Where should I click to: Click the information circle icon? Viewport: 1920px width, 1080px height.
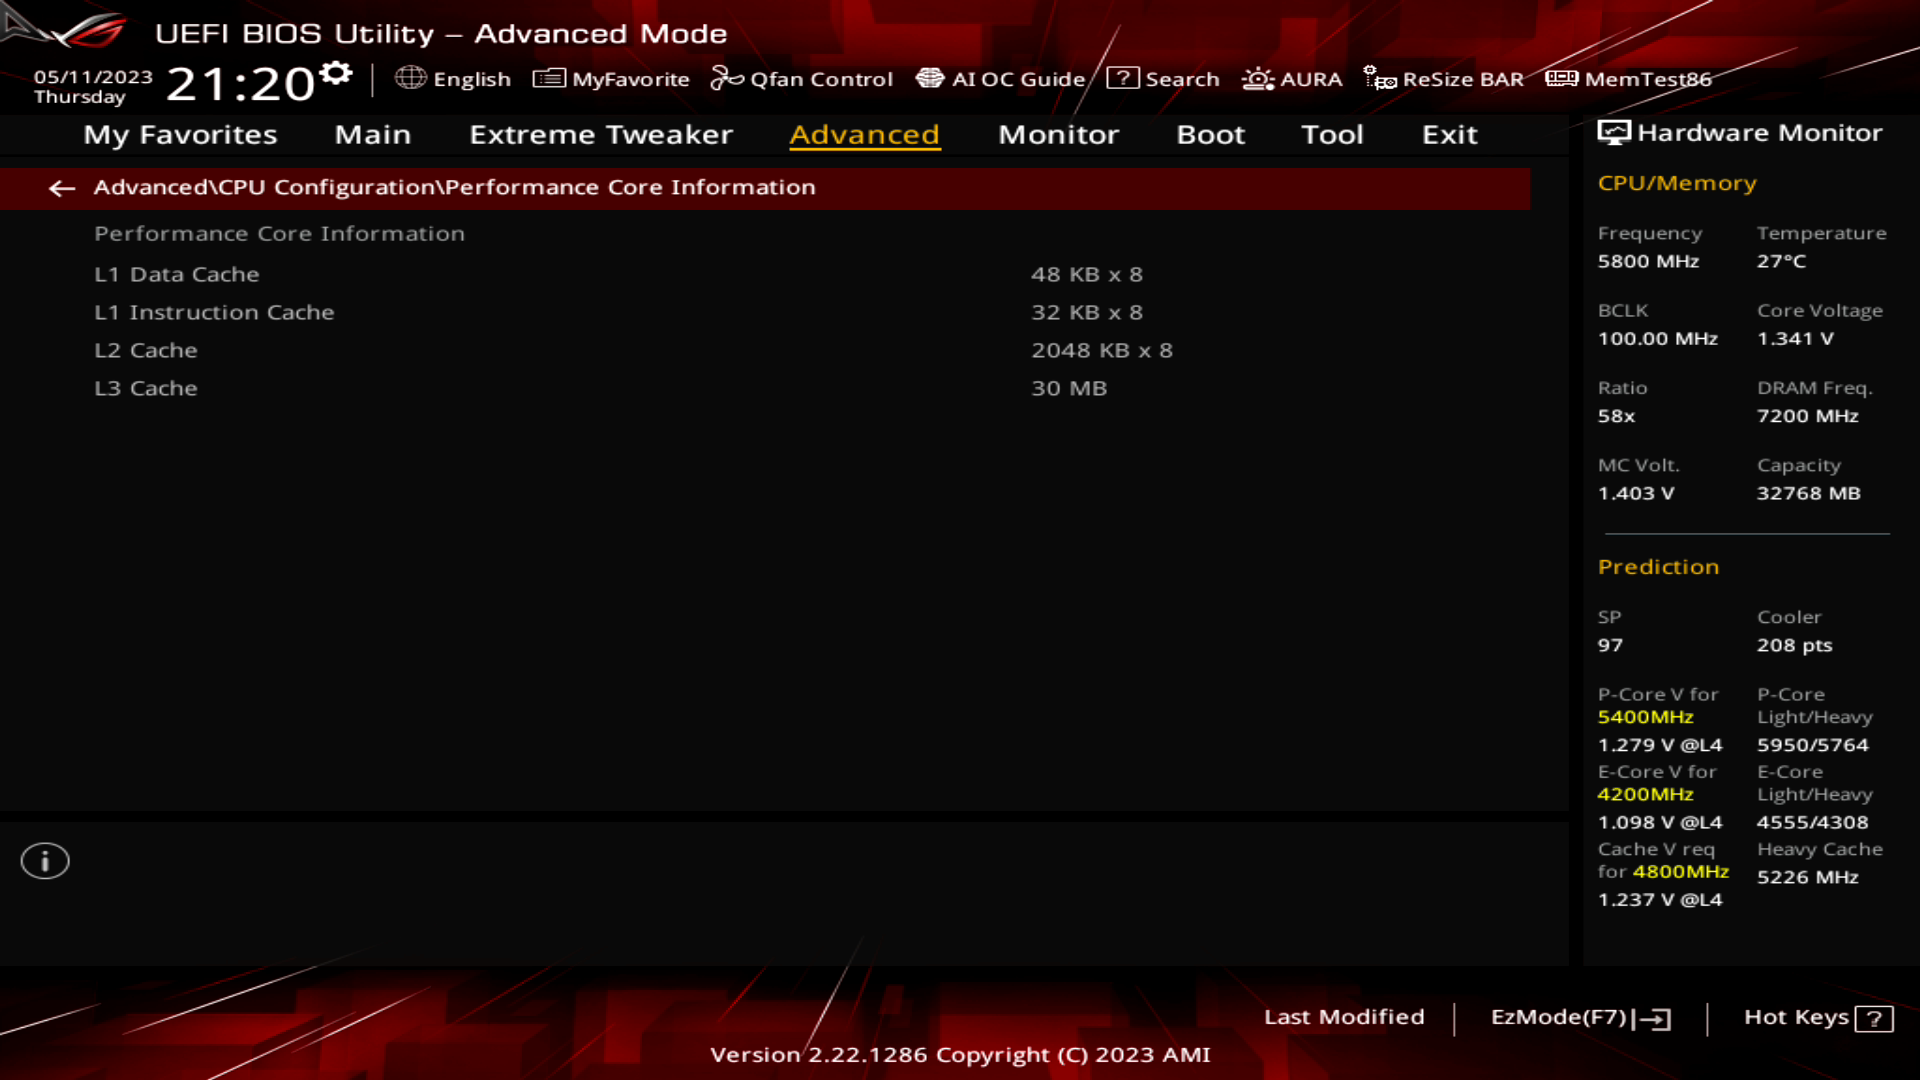pyautogui.click(x=44, y=860)
